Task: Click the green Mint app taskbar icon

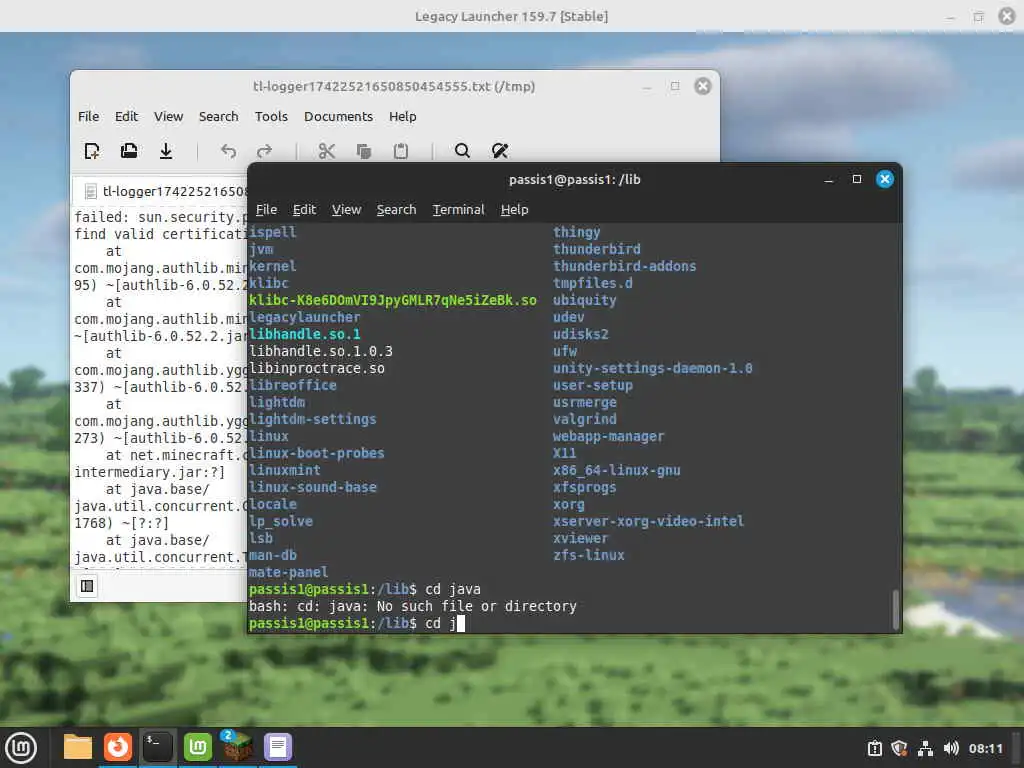Action: [x=198, y=747]
